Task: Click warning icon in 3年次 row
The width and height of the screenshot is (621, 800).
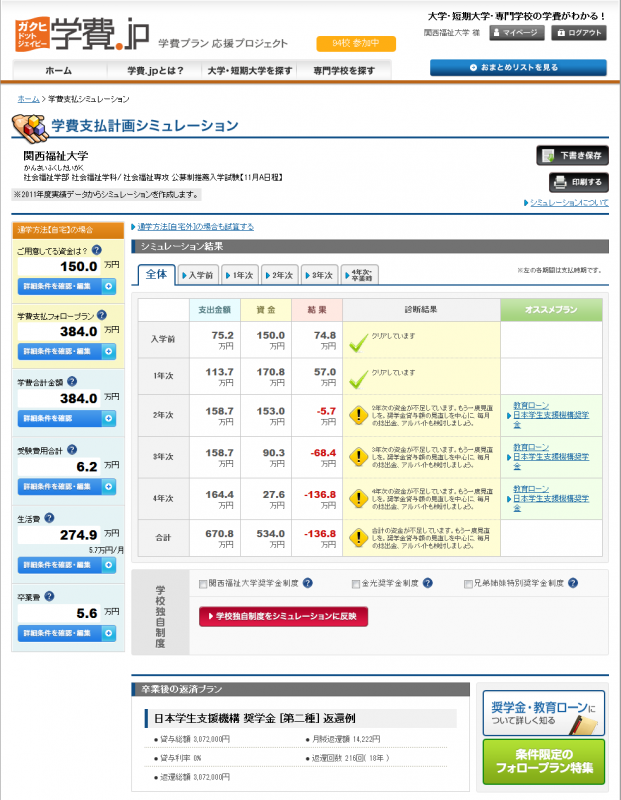Action: point(359,457)
